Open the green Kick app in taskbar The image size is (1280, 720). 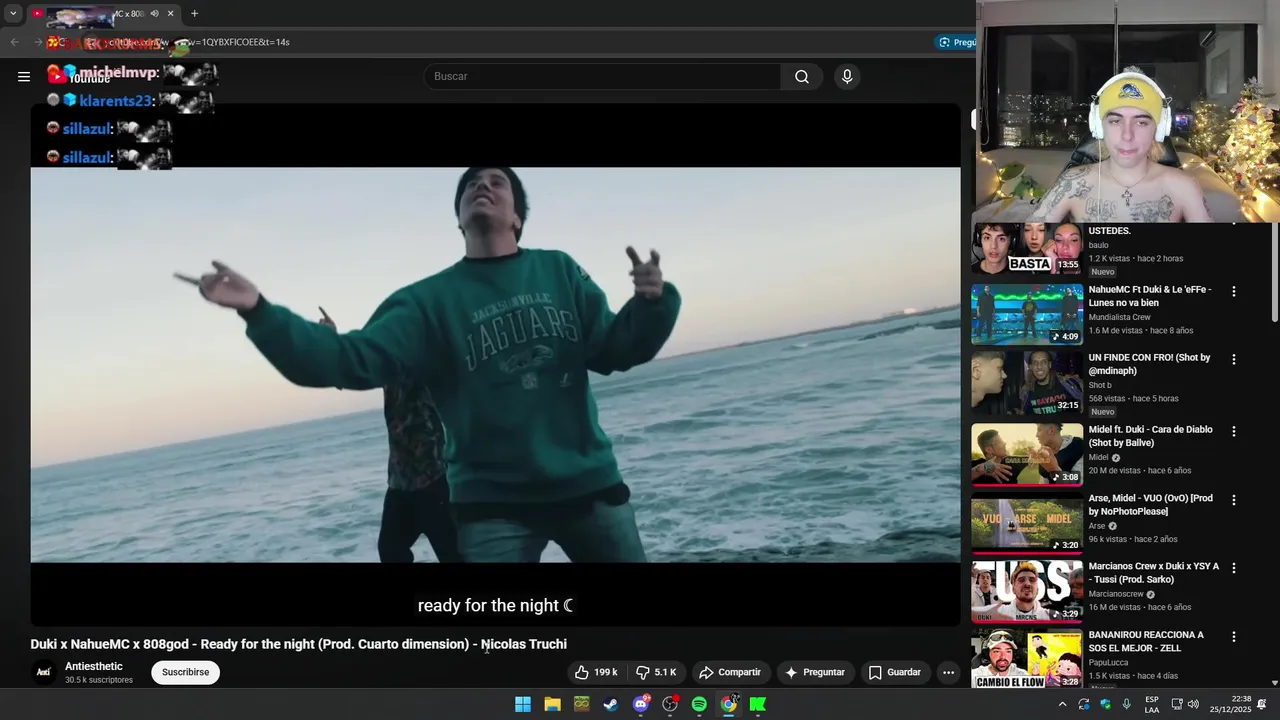click(x=758, y=704)
